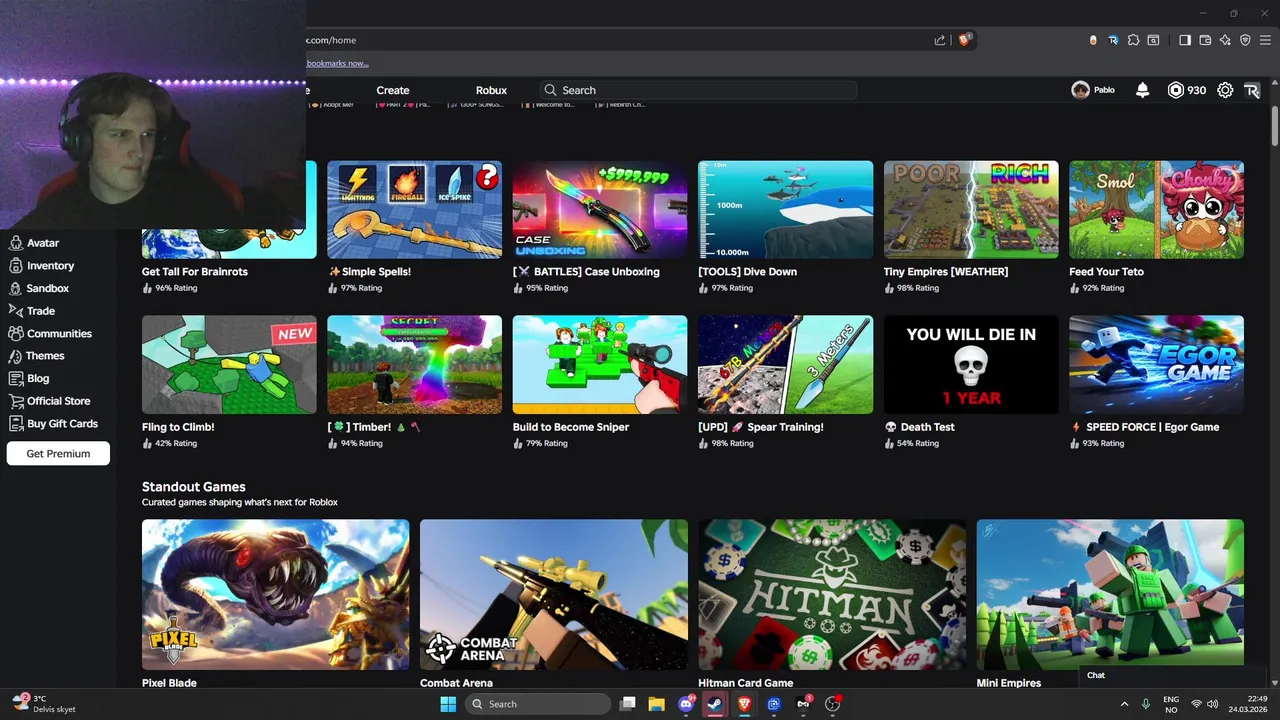The image size is (1280, 720).
Task: Open the Feed Your Teto thumbnail
Action: [1156, 210]
